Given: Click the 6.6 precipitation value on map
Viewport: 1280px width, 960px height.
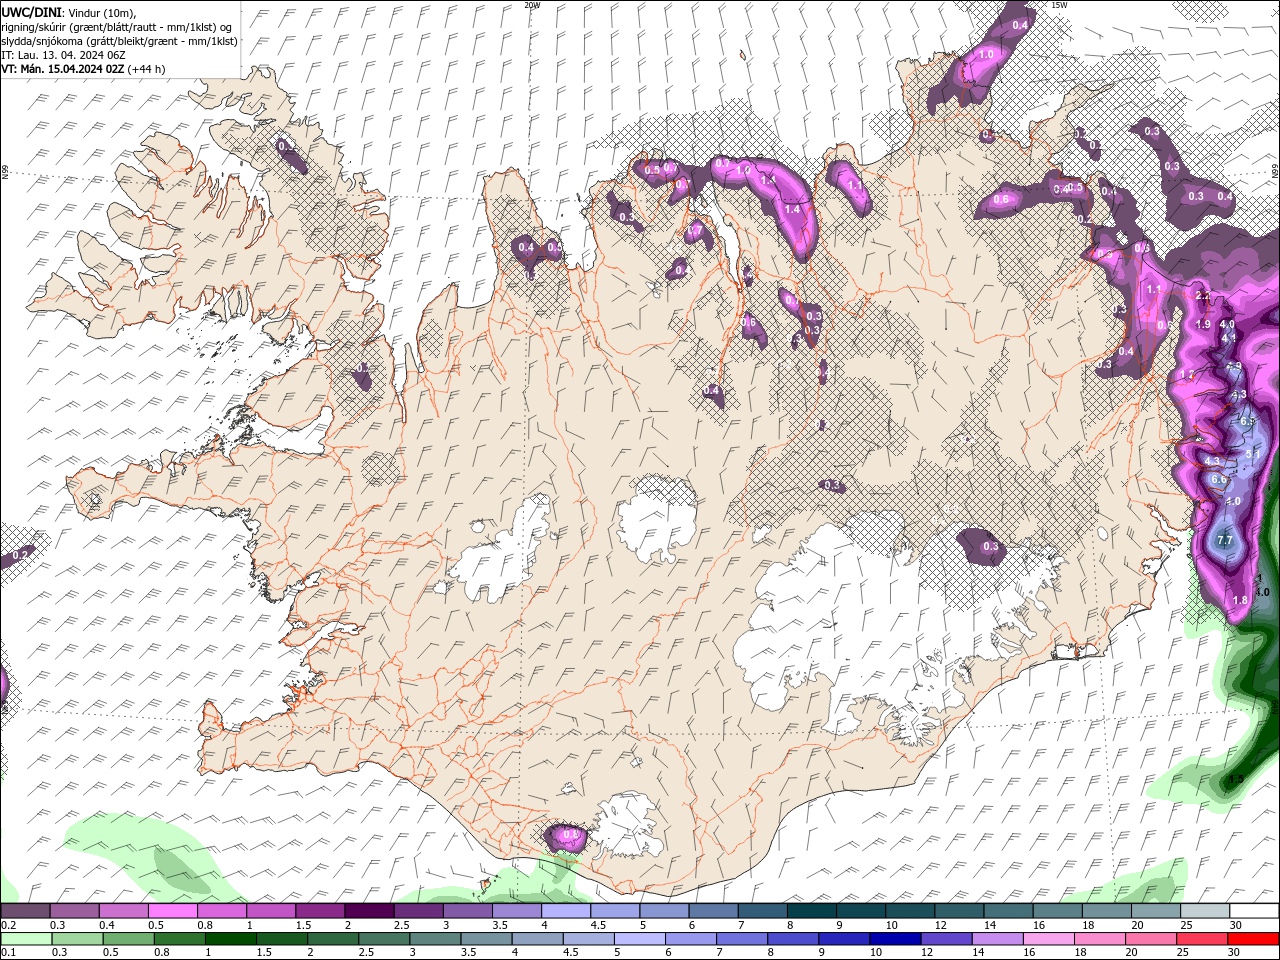Looking at the screenshot, I should coord(1219,480).
